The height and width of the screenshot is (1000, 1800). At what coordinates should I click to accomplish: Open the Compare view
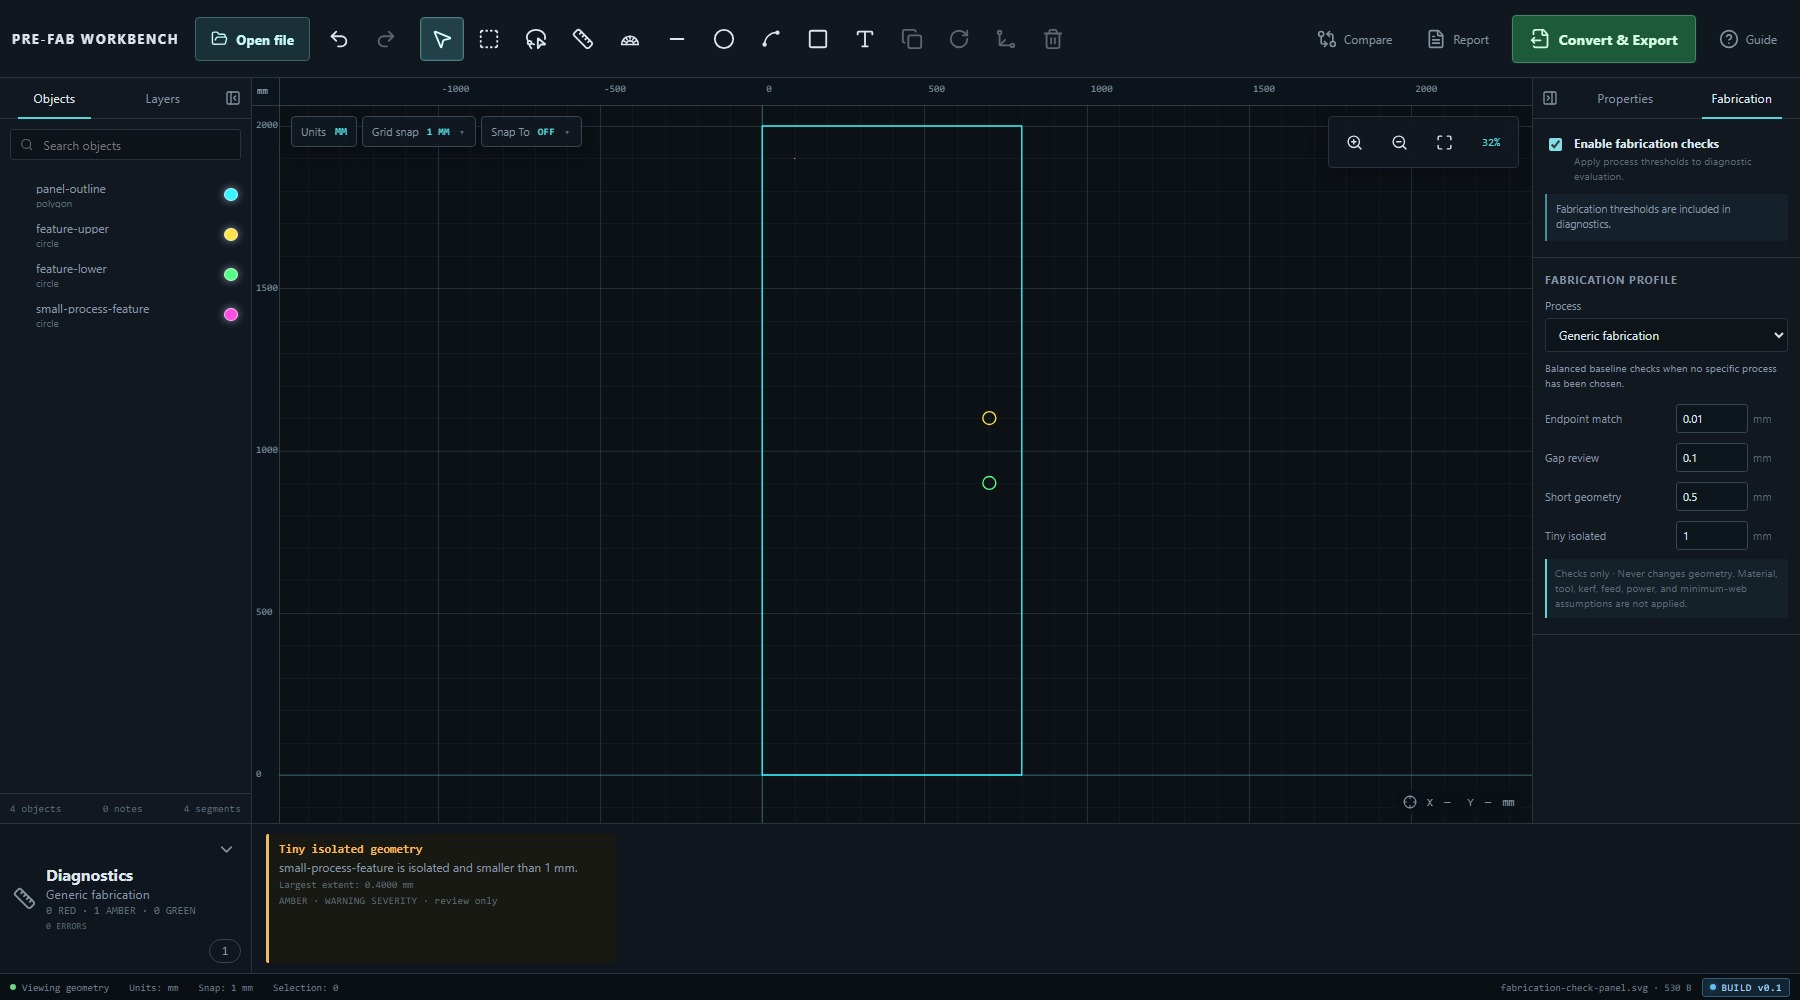coord(1355,39)
